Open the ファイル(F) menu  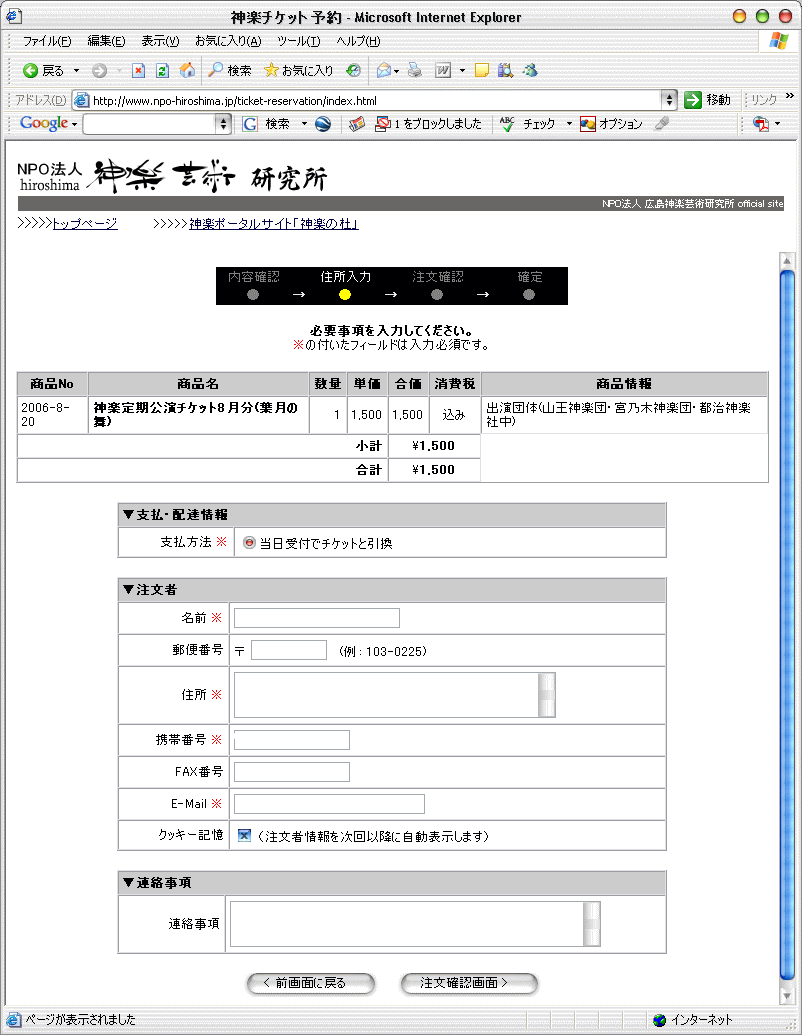point(47,41)
